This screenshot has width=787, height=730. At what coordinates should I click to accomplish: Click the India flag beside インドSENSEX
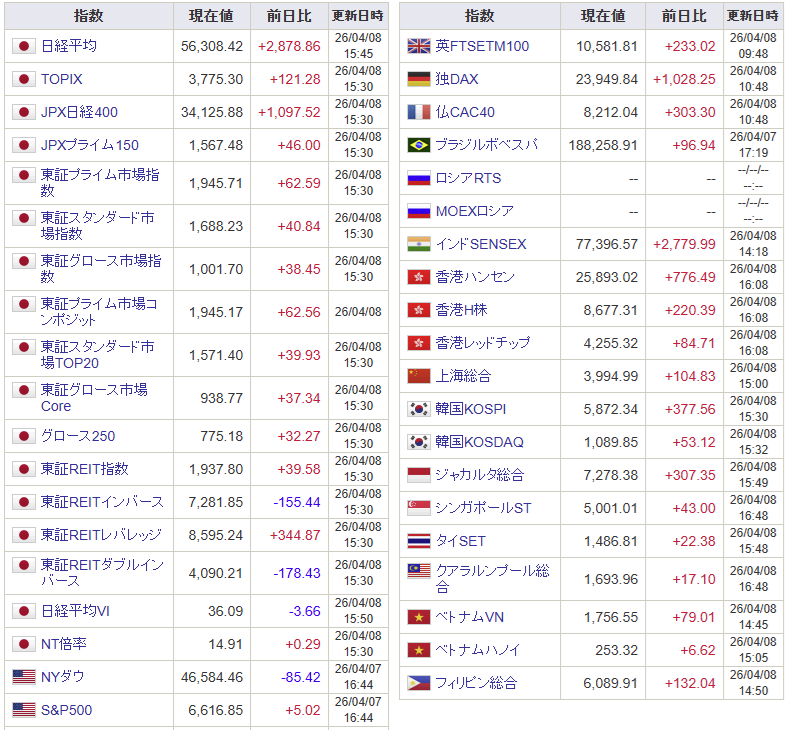(x=419, y=244)
